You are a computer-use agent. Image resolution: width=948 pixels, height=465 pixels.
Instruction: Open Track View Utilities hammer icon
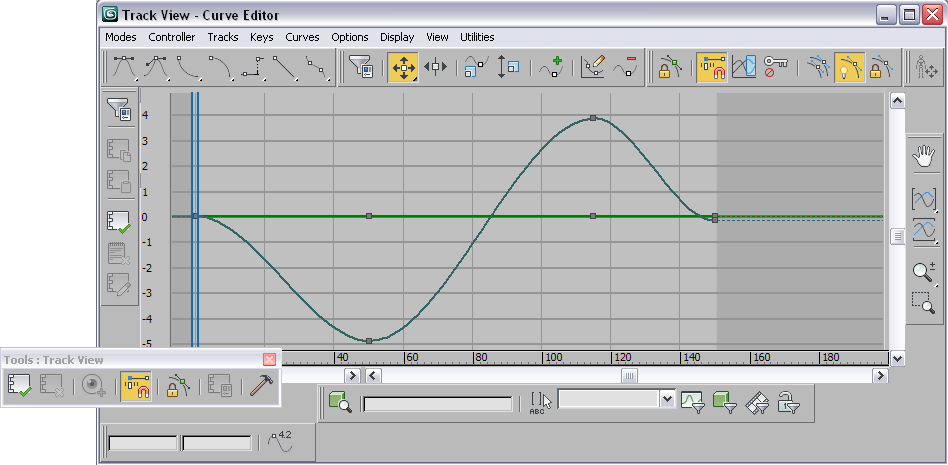coord(262,386)
